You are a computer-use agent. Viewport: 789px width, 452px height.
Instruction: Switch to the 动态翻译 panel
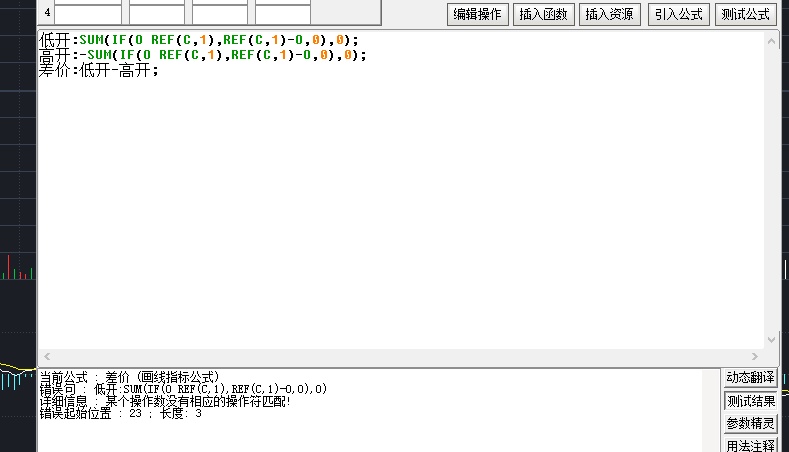pos(750,378)
